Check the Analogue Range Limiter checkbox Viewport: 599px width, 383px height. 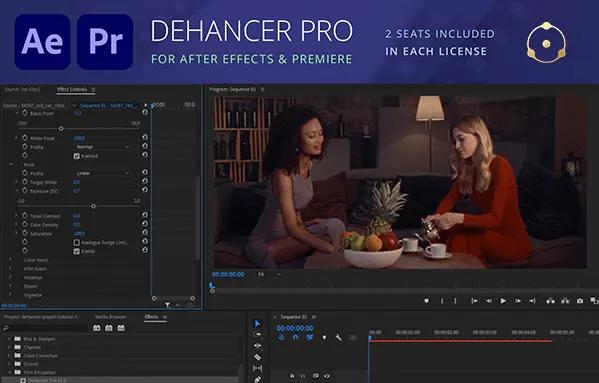pyautogui.click(x=76, y=242)
